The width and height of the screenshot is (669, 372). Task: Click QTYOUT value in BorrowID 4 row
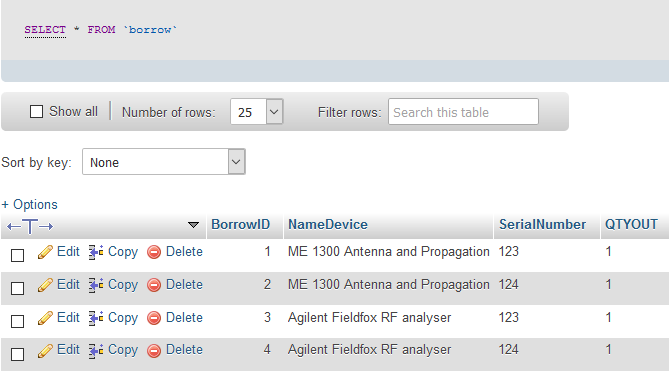coord(608,350)
